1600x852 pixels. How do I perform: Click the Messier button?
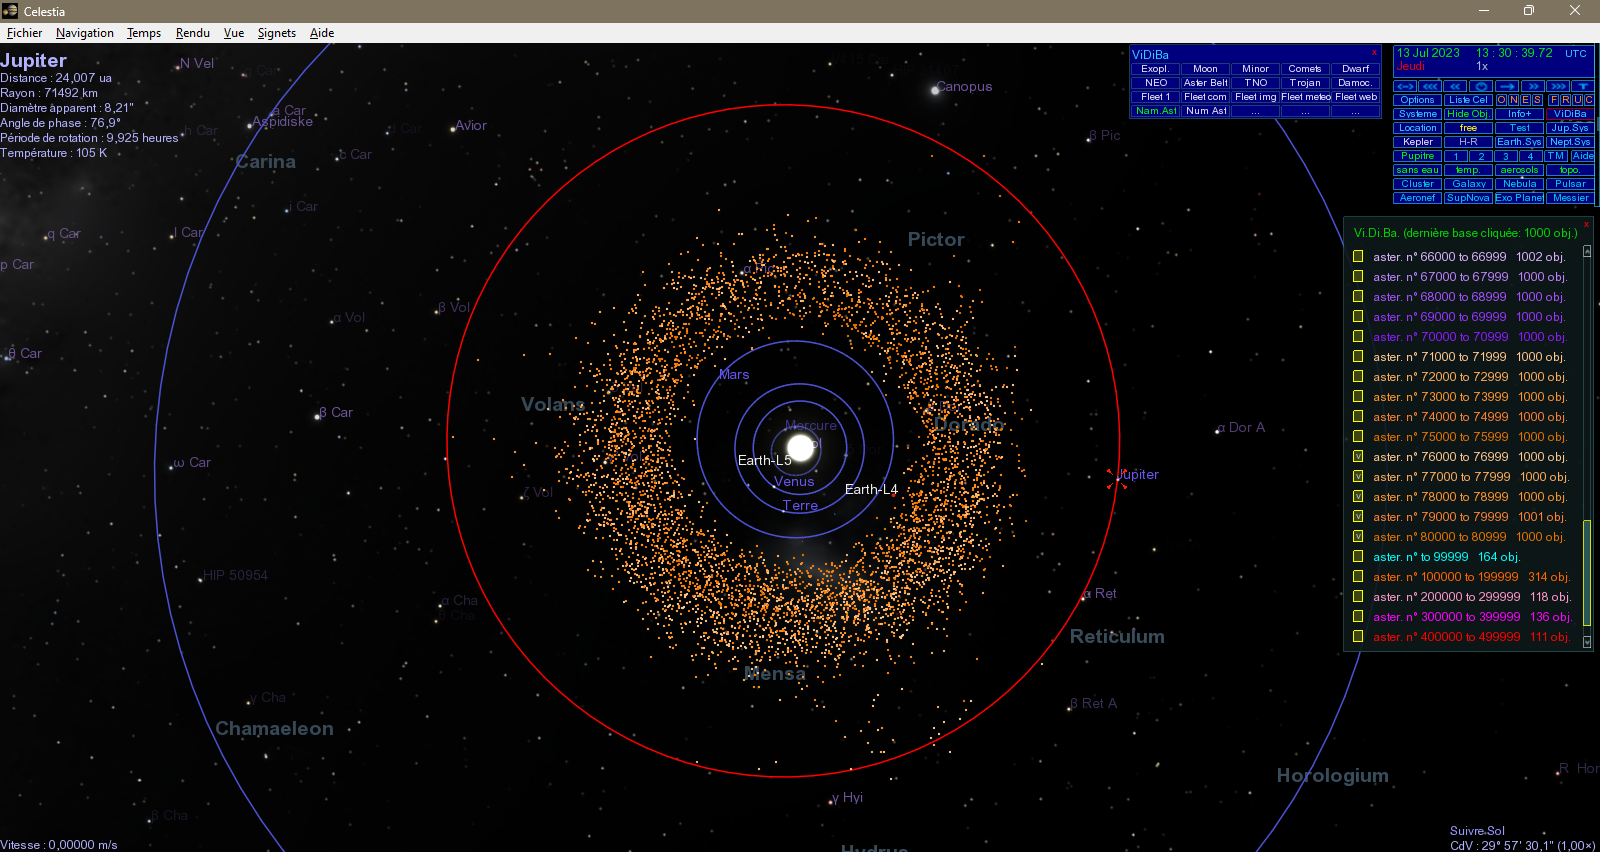(1570, 198)
